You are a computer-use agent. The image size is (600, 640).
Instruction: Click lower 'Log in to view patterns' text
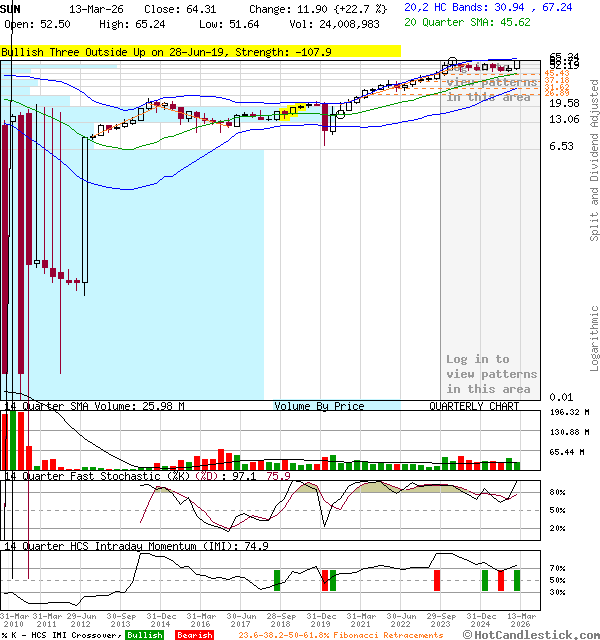coord(491,374)
